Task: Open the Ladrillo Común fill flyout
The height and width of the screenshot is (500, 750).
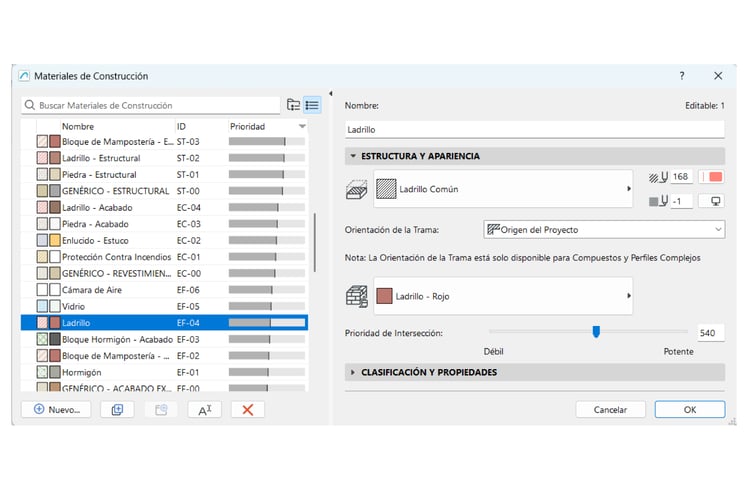Action: (x=629, y=189)
